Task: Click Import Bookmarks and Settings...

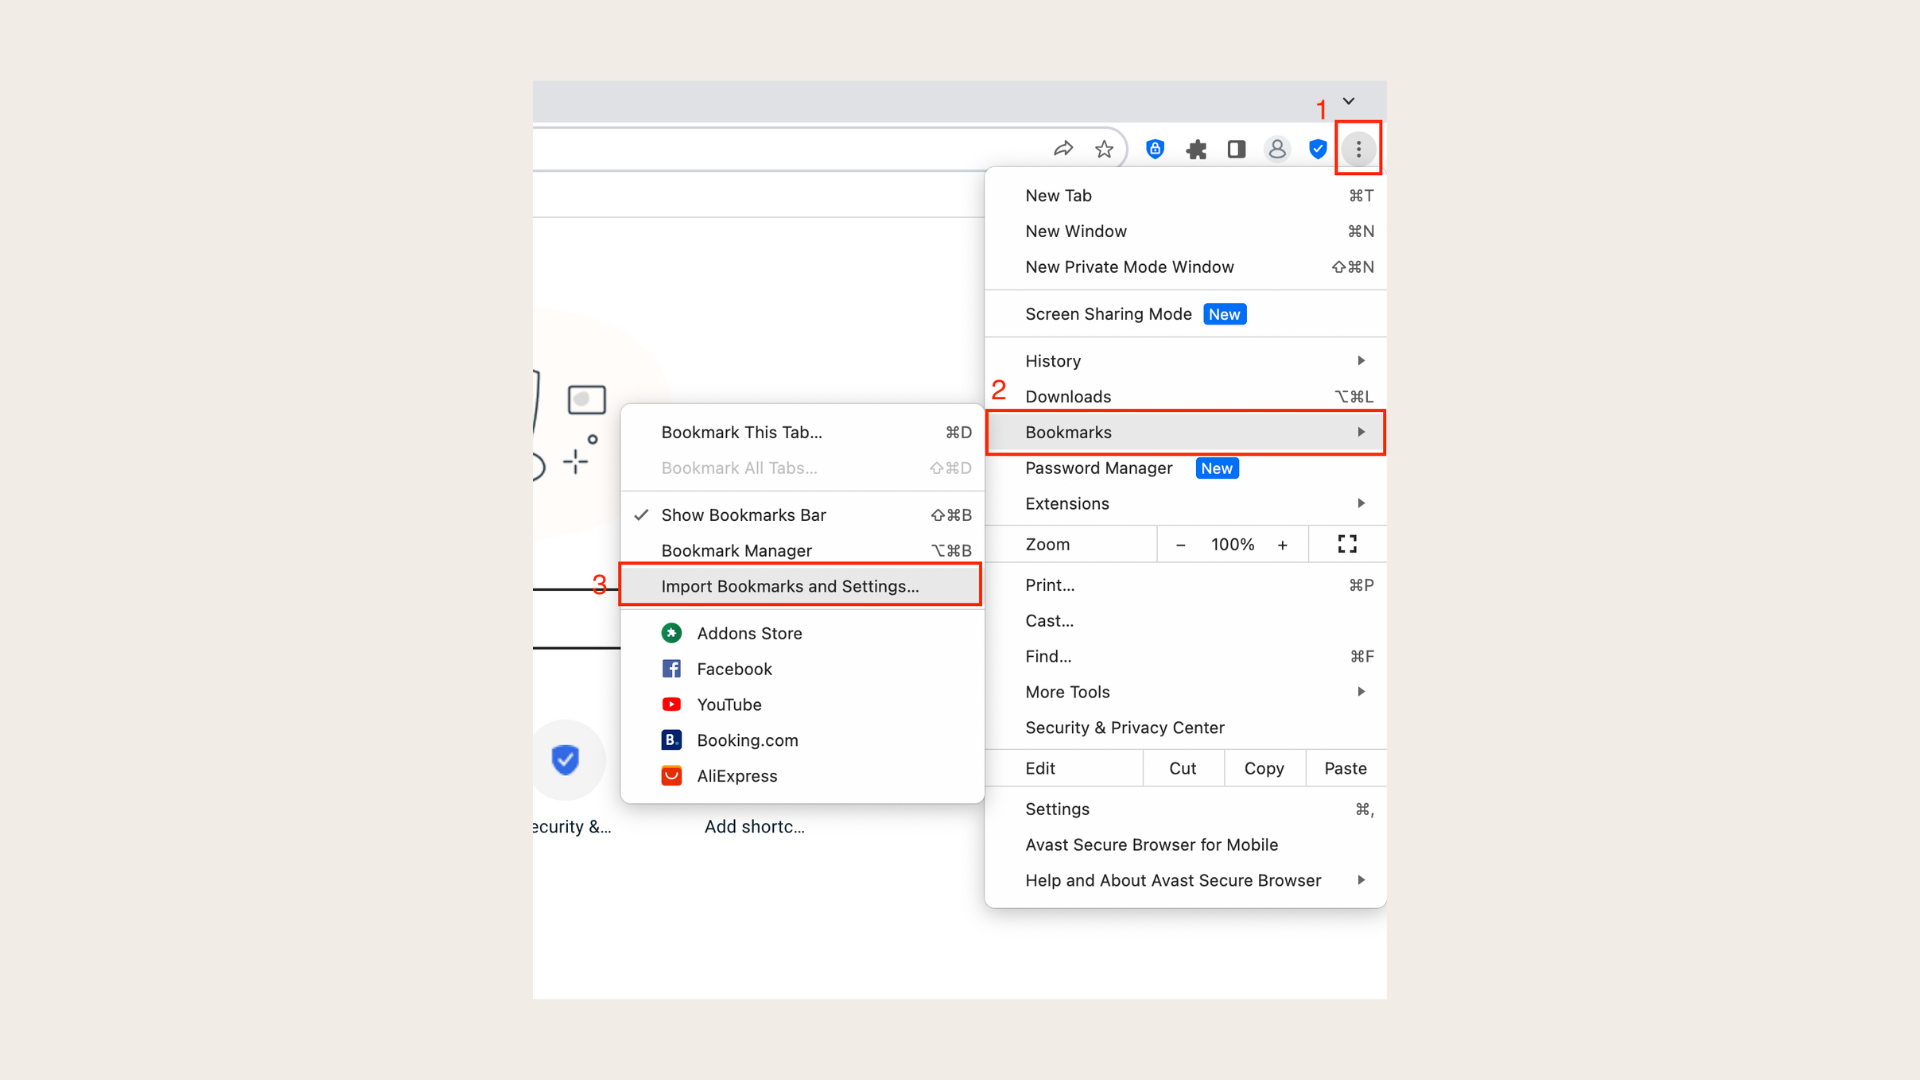Action: point(800,586)
